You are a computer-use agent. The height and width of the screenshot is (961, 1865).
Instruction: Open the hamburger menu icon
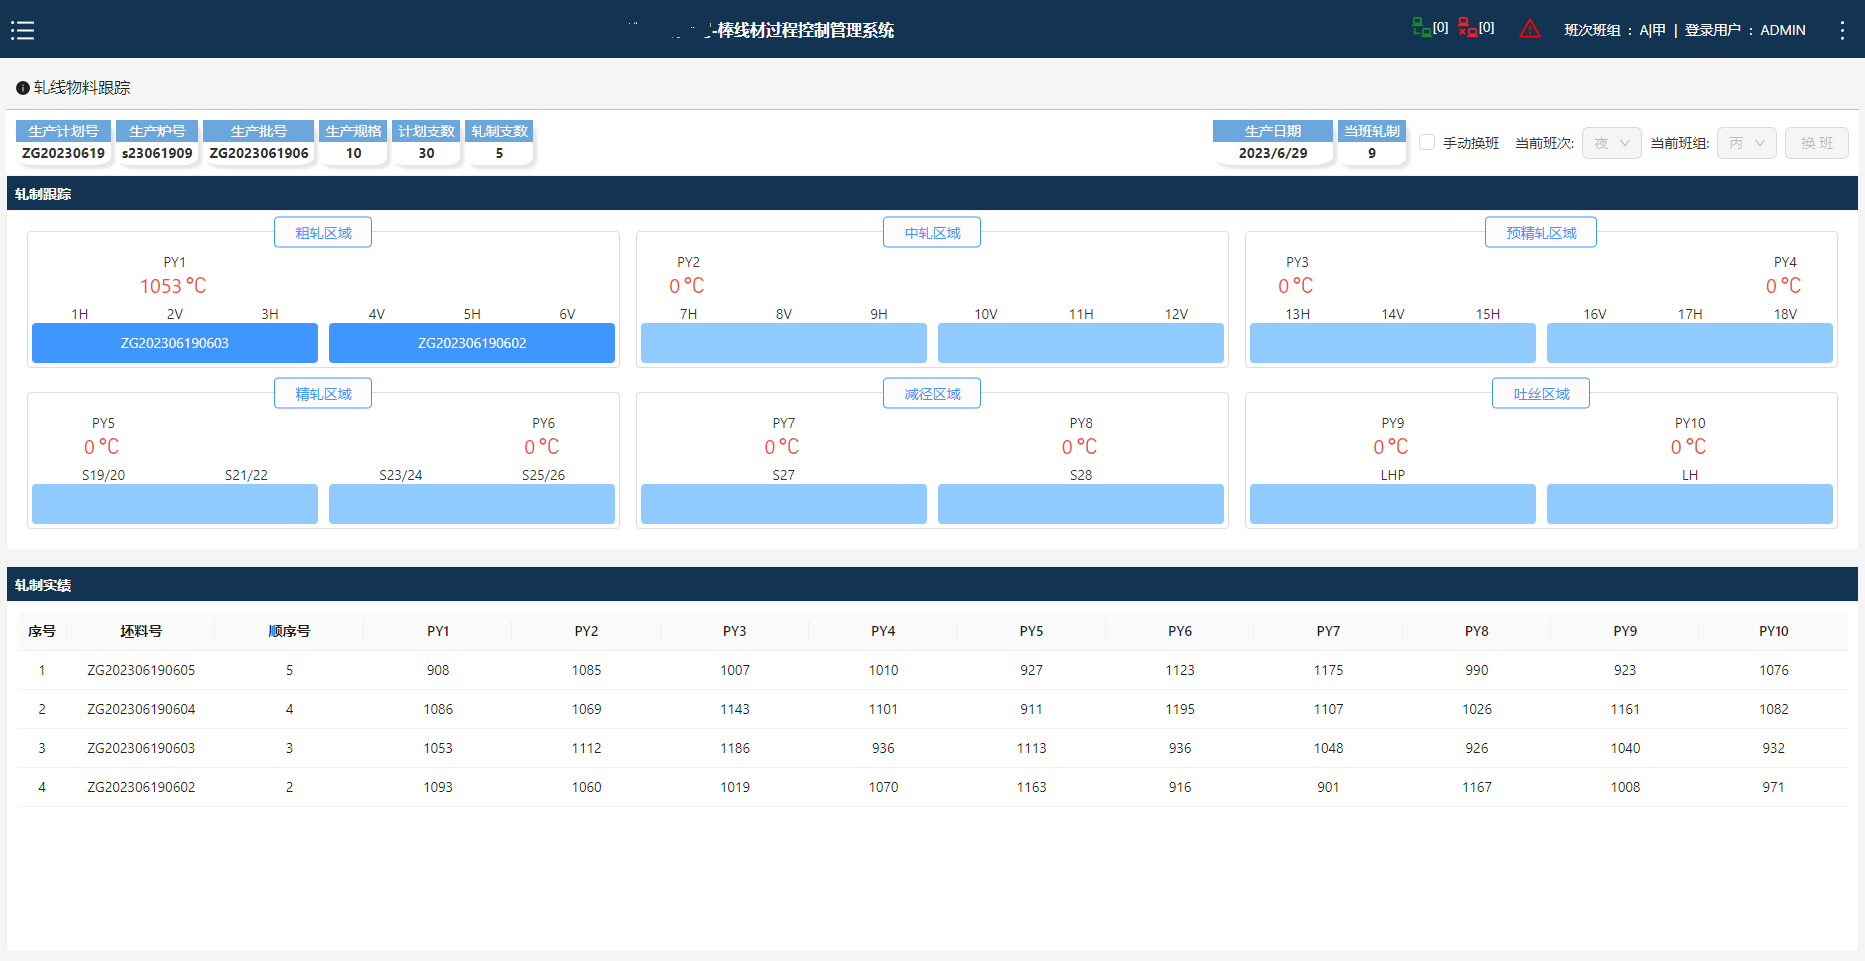point(22,30)
